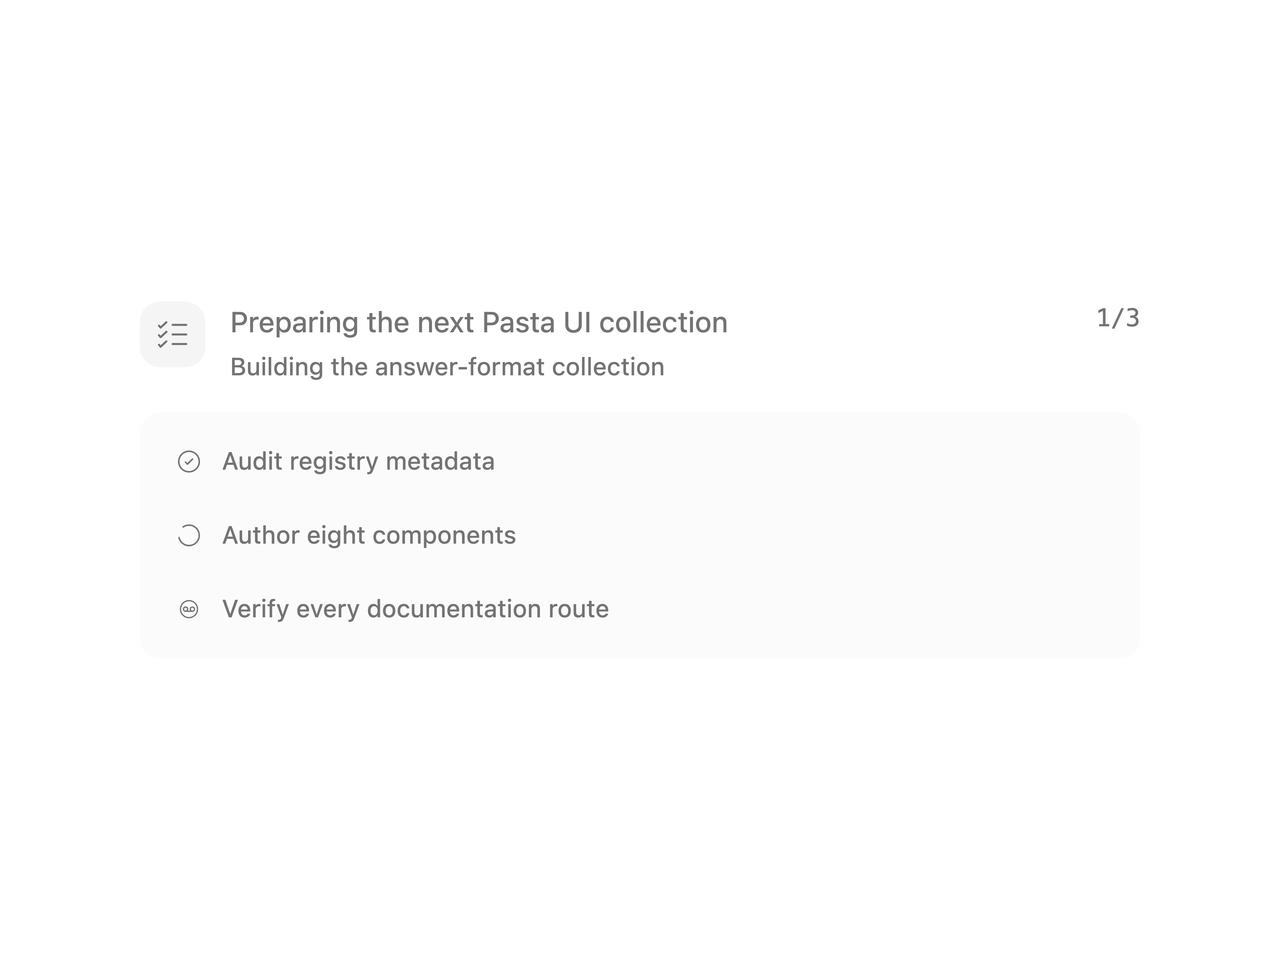Click the word Pasta in the heading
Viewport: 1280px width, 960px height.
pyautogui.click(x=518, y=322)
